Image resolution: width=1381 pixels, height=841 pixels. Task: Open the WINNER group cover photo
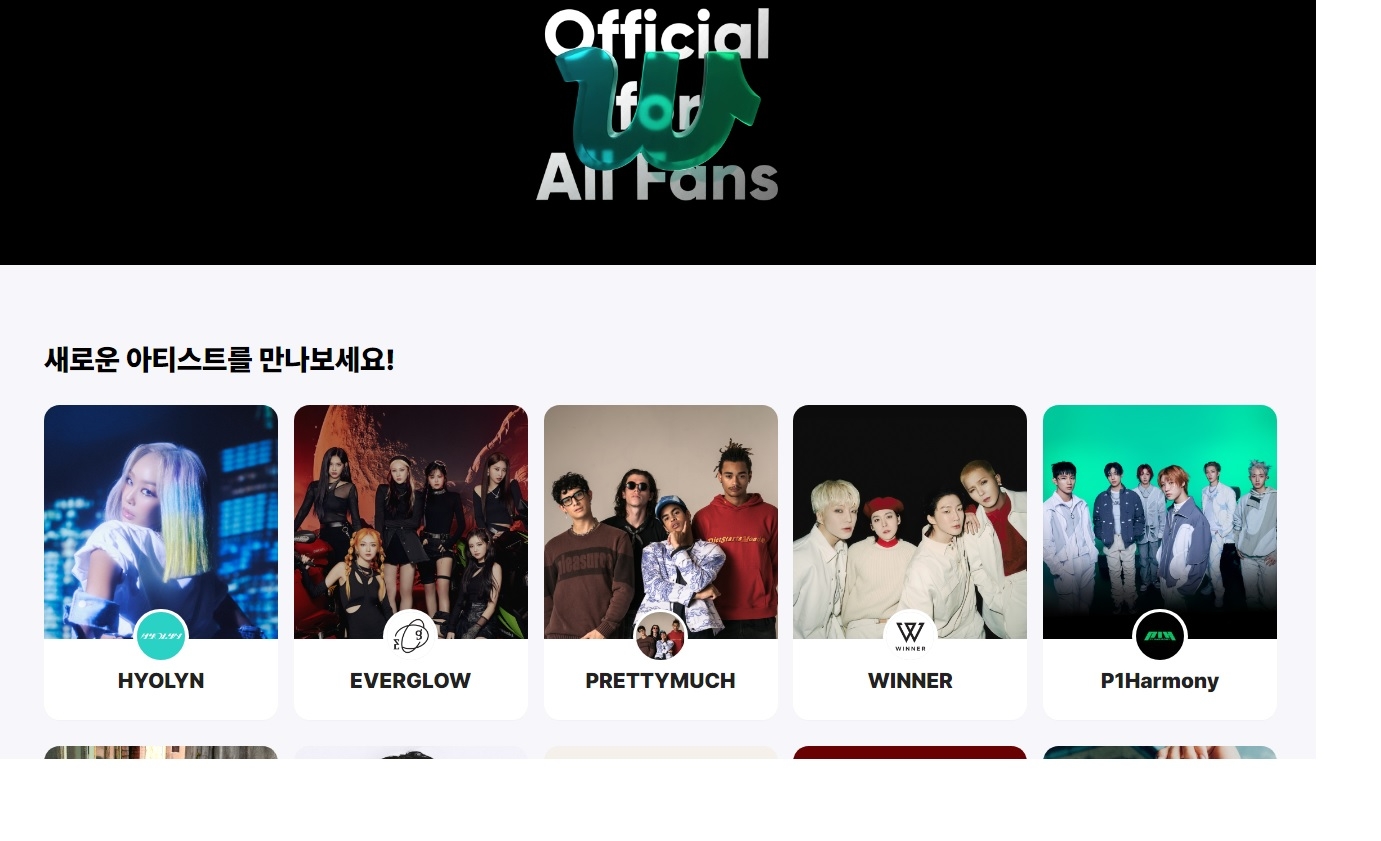click(x=910, y=521)
